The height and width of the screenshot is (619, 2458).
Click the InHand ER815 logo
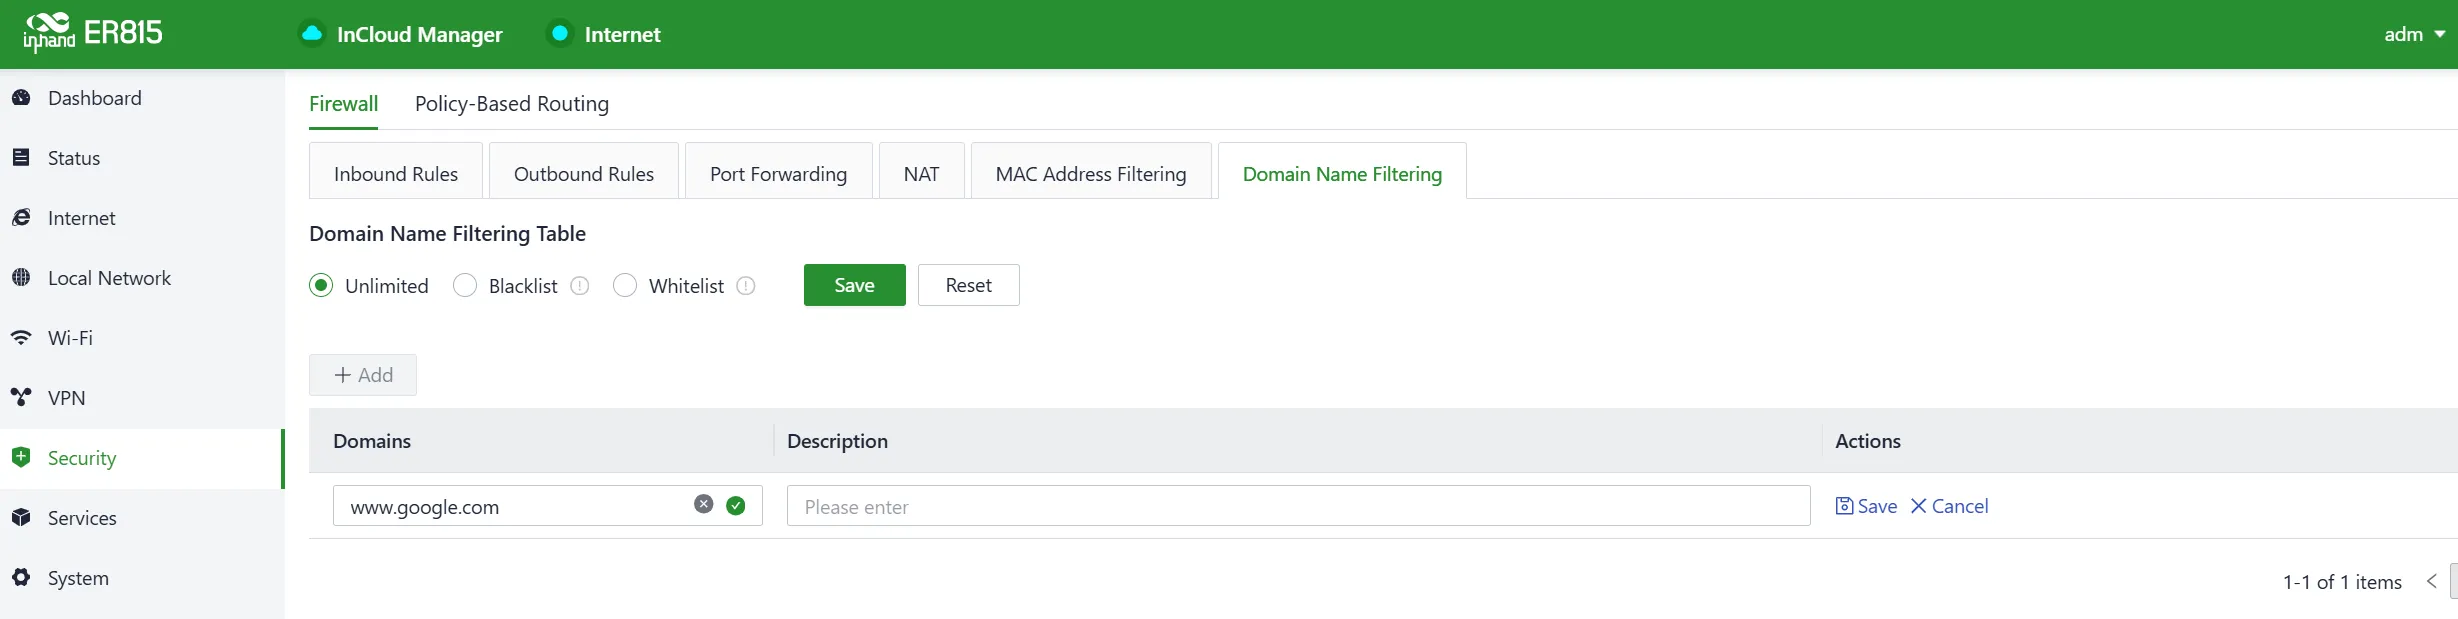92,33
